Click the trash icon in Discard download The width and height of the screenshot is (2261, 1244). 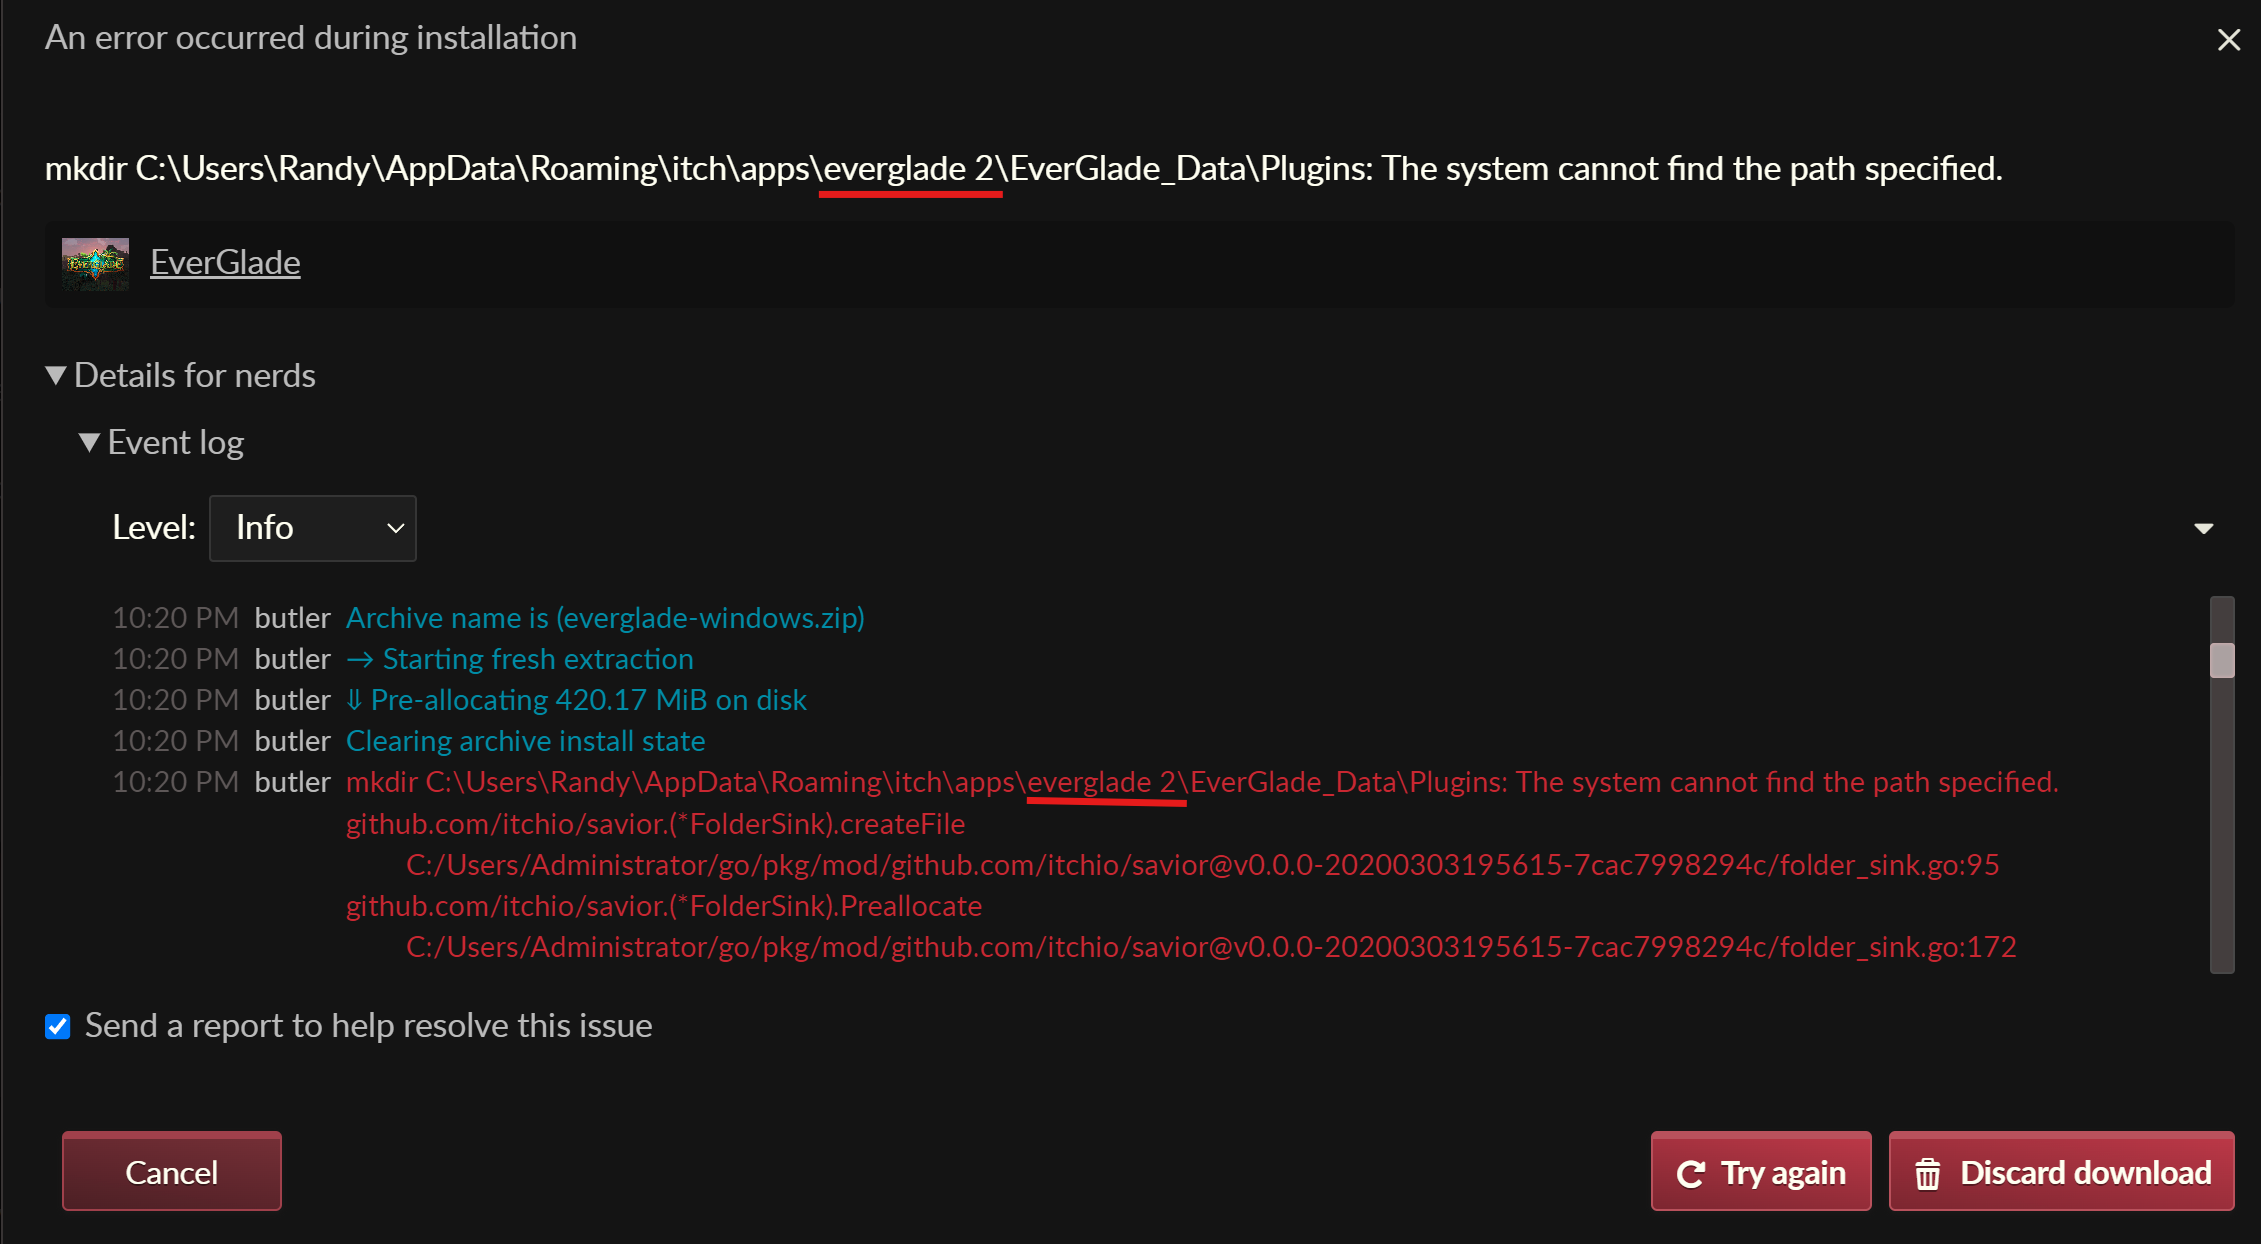tap(1927, 1174)
